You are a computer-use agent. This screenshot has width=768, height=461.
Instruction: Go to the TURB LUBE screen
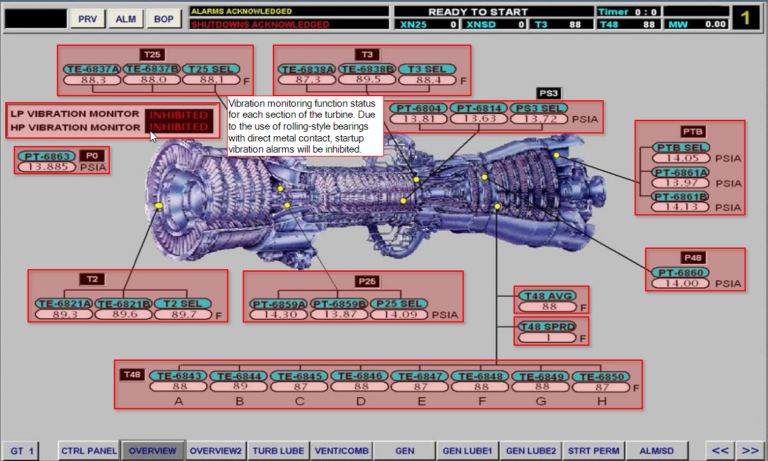(277, 451)
